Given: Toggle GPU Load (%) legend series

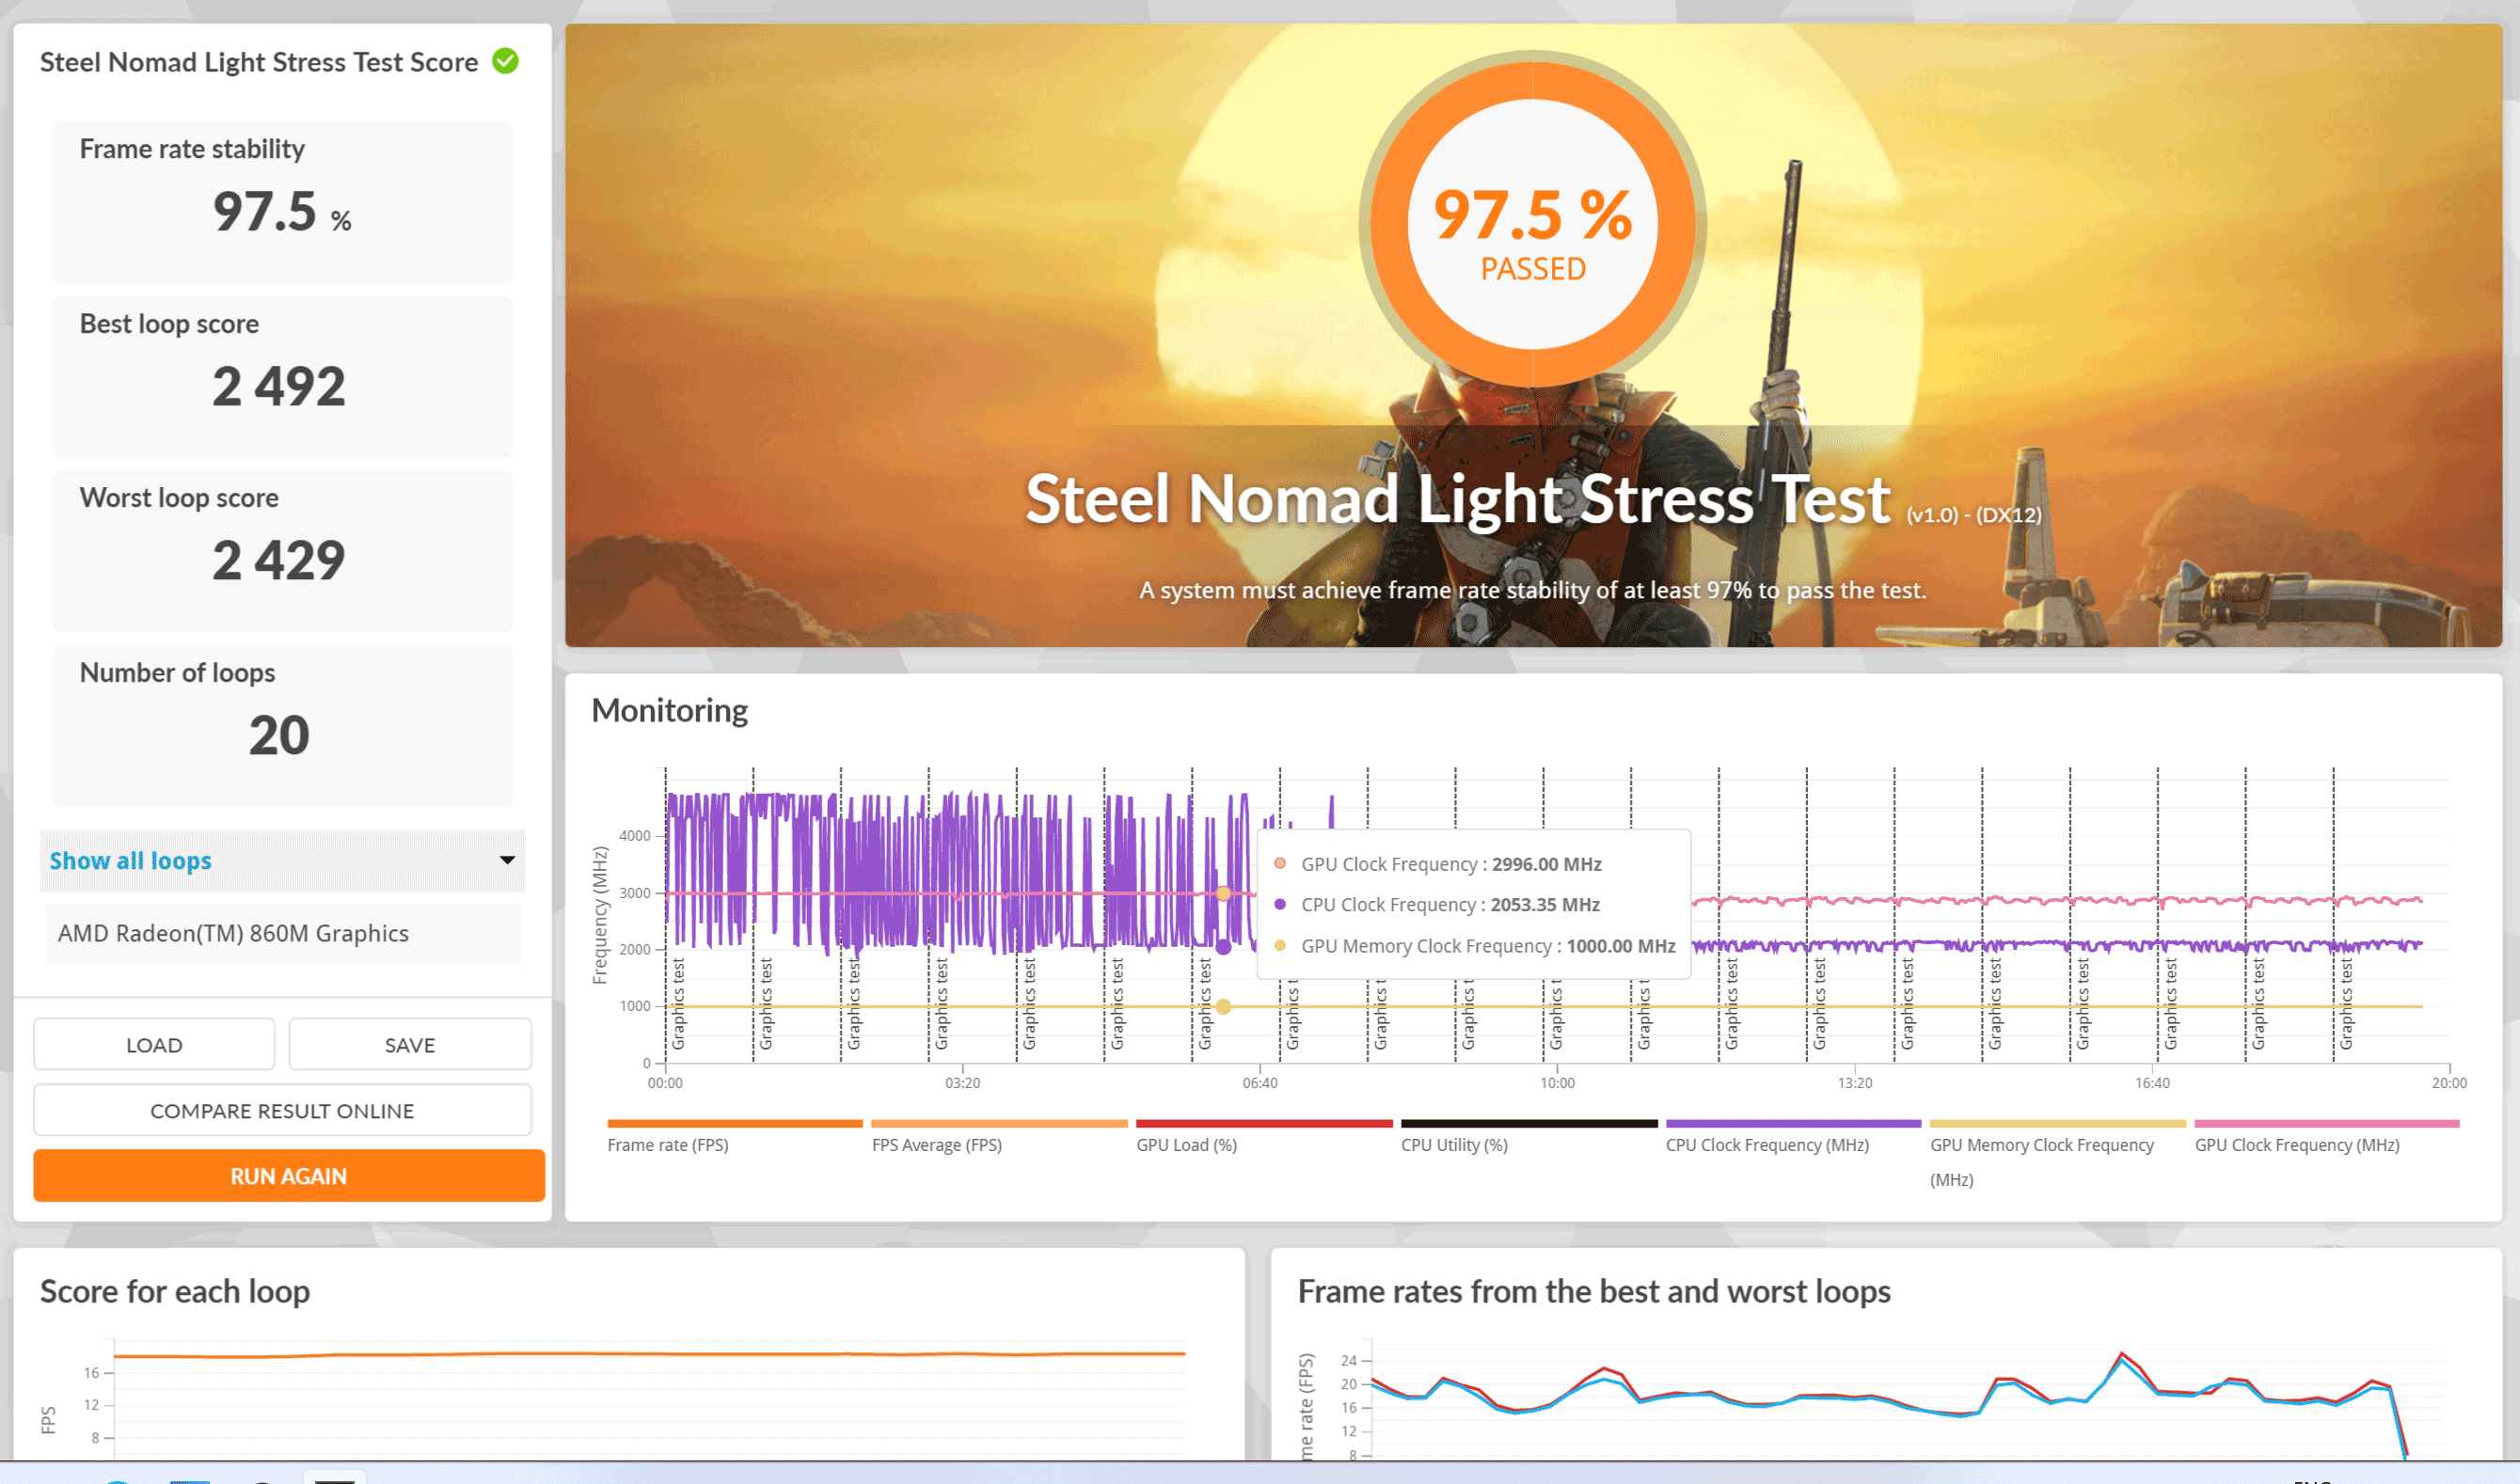Looking at the screenshot, I should tap(1263, 1138).
